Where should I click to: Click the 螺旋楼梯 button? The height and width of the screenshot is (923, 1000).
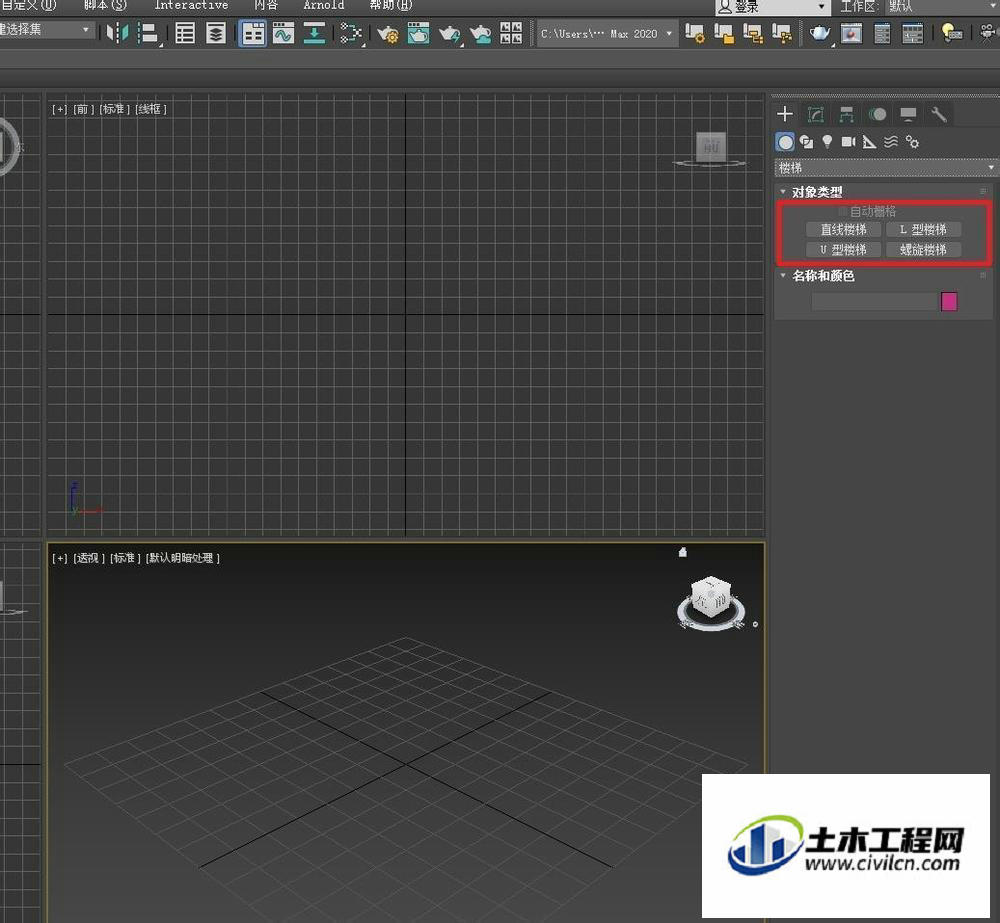(x=923, y=249)
